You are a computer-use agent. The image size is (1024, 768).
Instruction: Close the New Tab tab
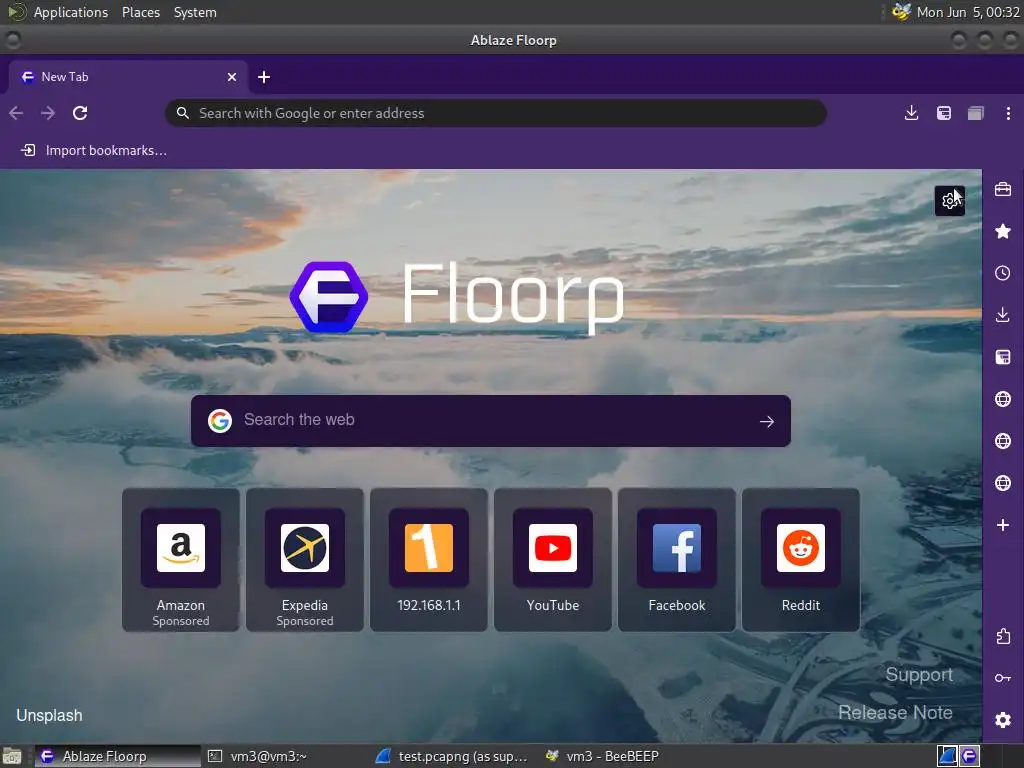click(x=232, y=77)
